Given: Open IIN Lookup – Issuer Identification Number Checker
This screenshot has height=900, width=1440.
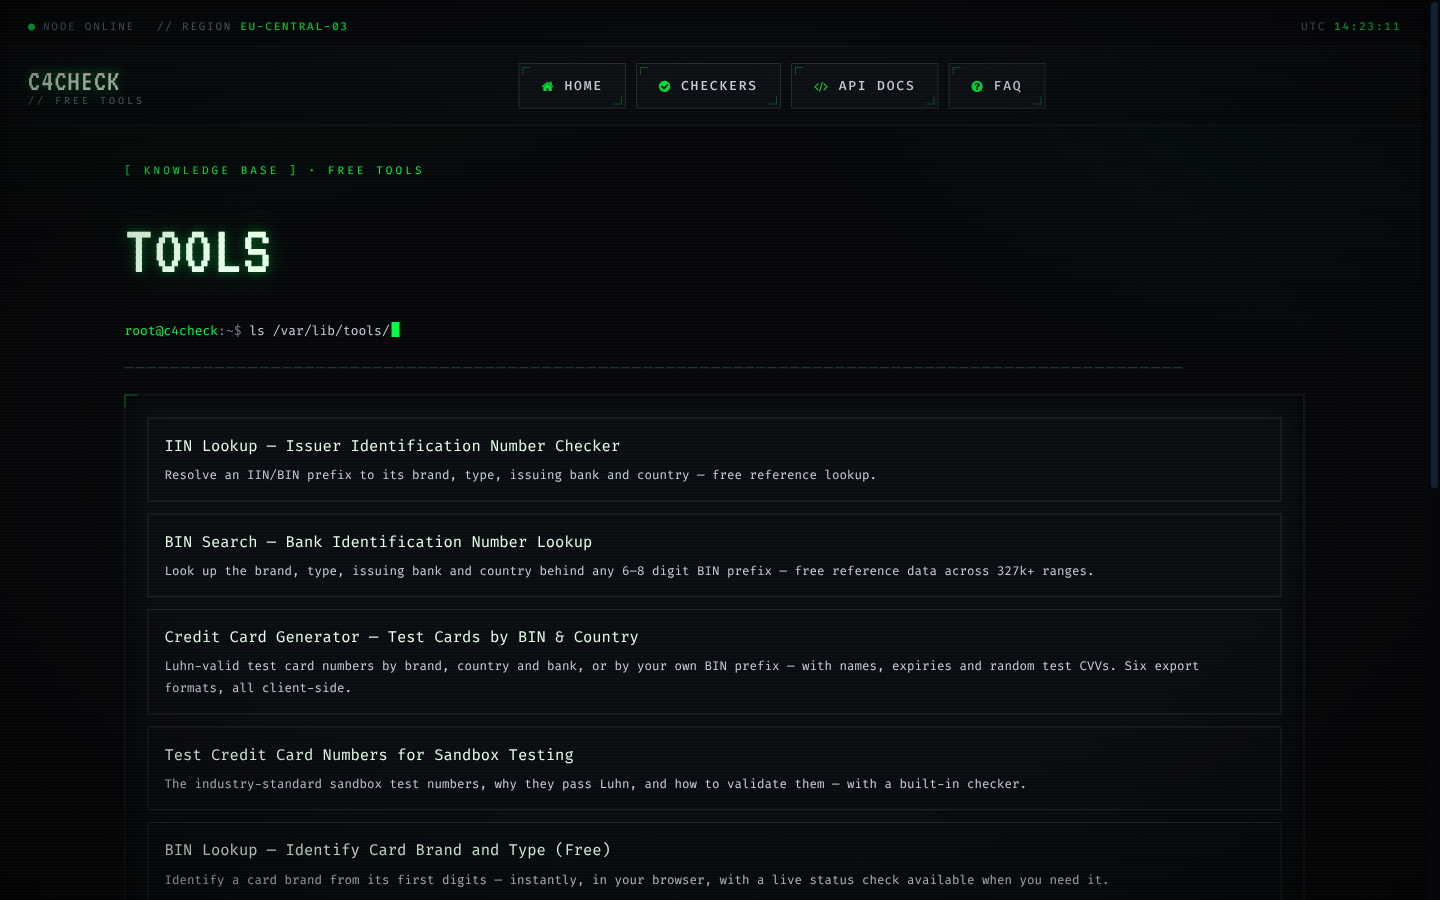Looking at the screenshot, I should [714, 459].
